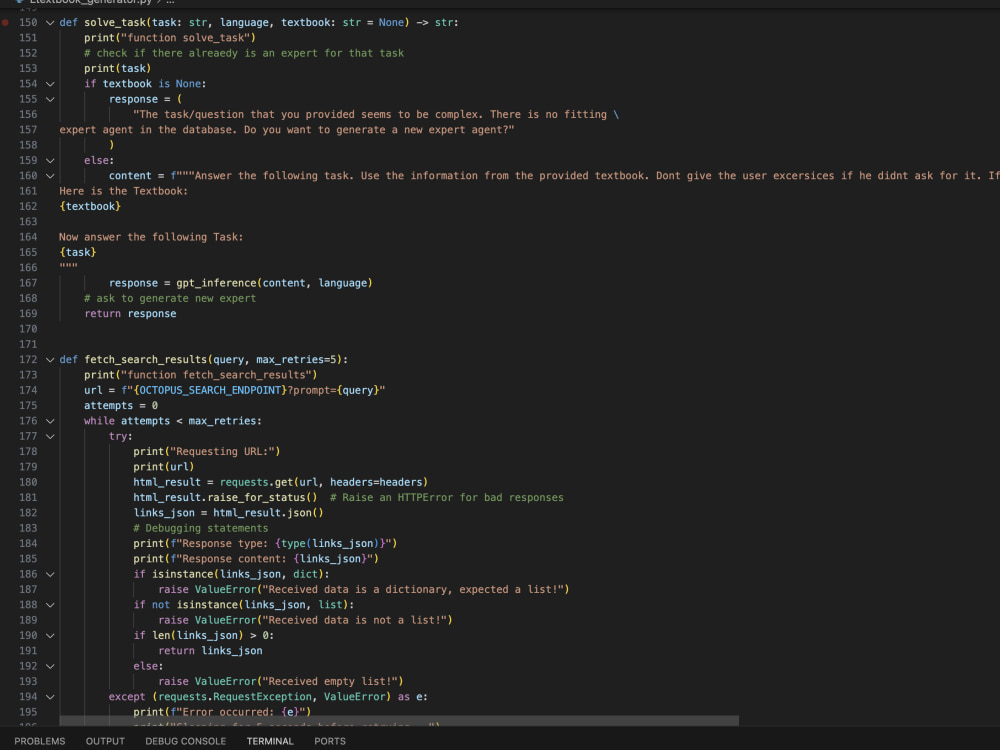
Task: Click 'html_result.json()' on line 182
Action: pyautogui.click(x=268, y=513)
